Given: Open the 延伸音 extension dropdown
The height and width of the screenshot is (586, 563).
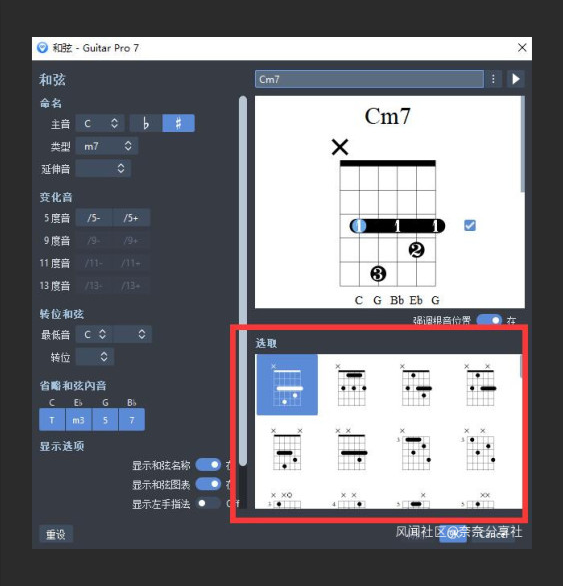Looking at the screenshot, I should coord(103,168).
